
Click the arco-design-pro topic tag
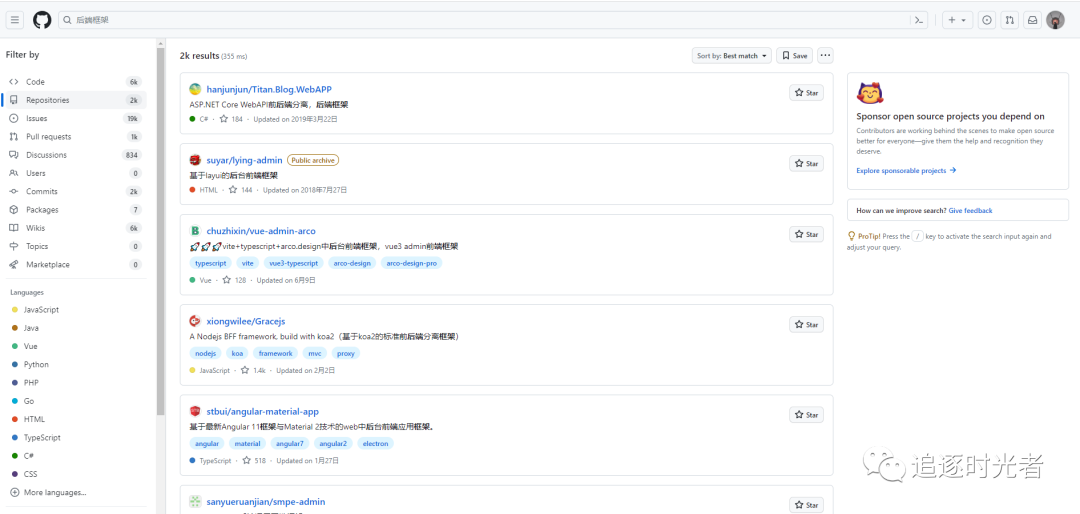pyautogui.click(x=412, y=263)
